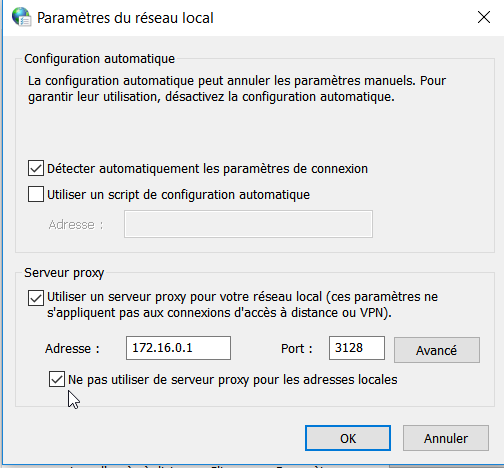Click the 'Serveur proxy' group heading
The height and width of the screenshot is (468, 504).
64,273
